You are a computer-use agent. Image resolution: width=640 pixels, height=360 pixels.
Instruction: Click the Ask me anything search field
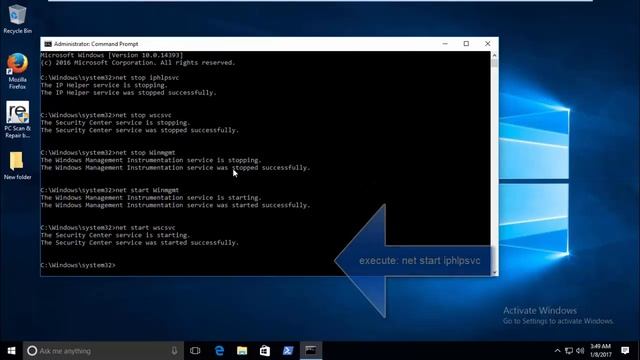(x=103, y=351)
